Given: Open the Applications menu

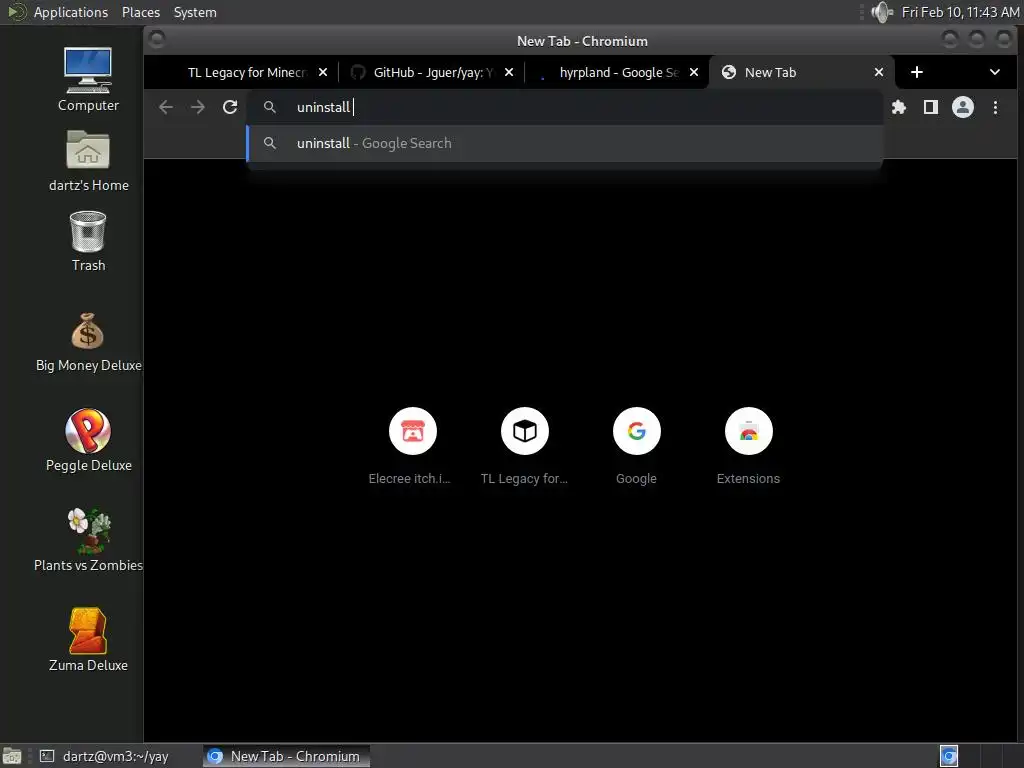Looking at the screenshot, I should coord(71,12).
